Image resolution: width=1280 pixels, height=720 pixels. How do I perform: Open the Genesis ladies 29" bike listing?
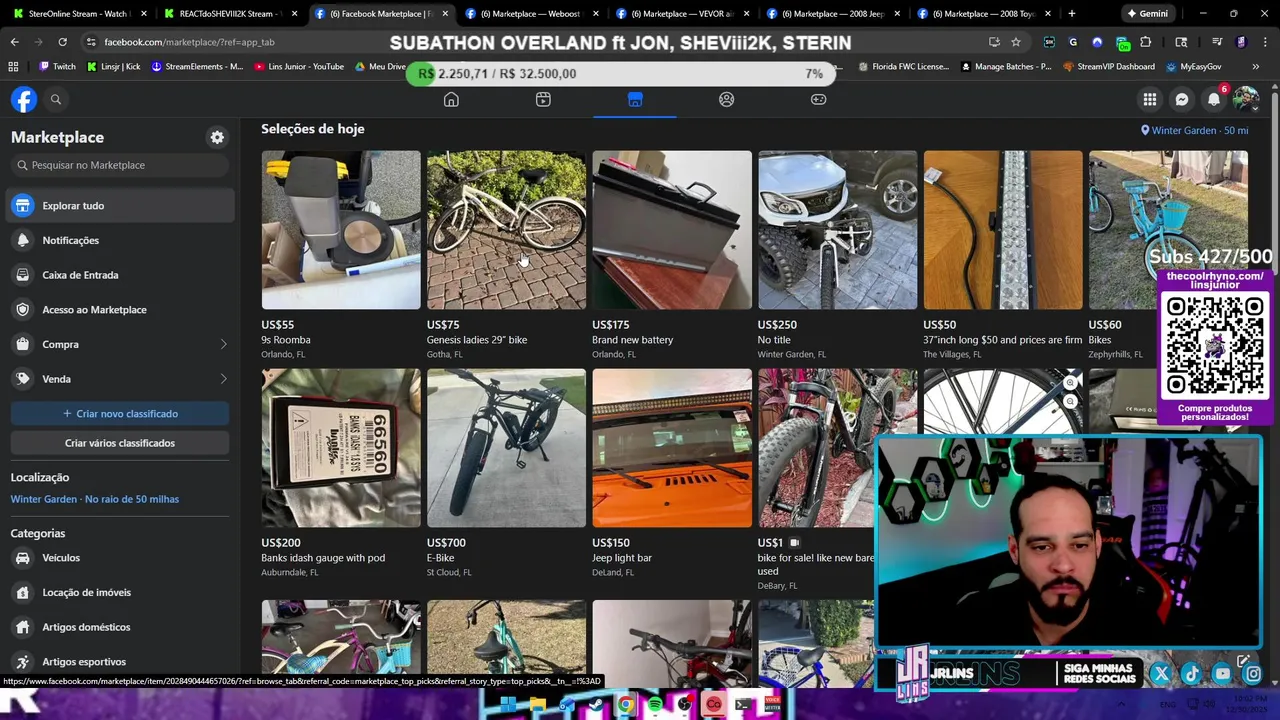click(x=506, y=230)
